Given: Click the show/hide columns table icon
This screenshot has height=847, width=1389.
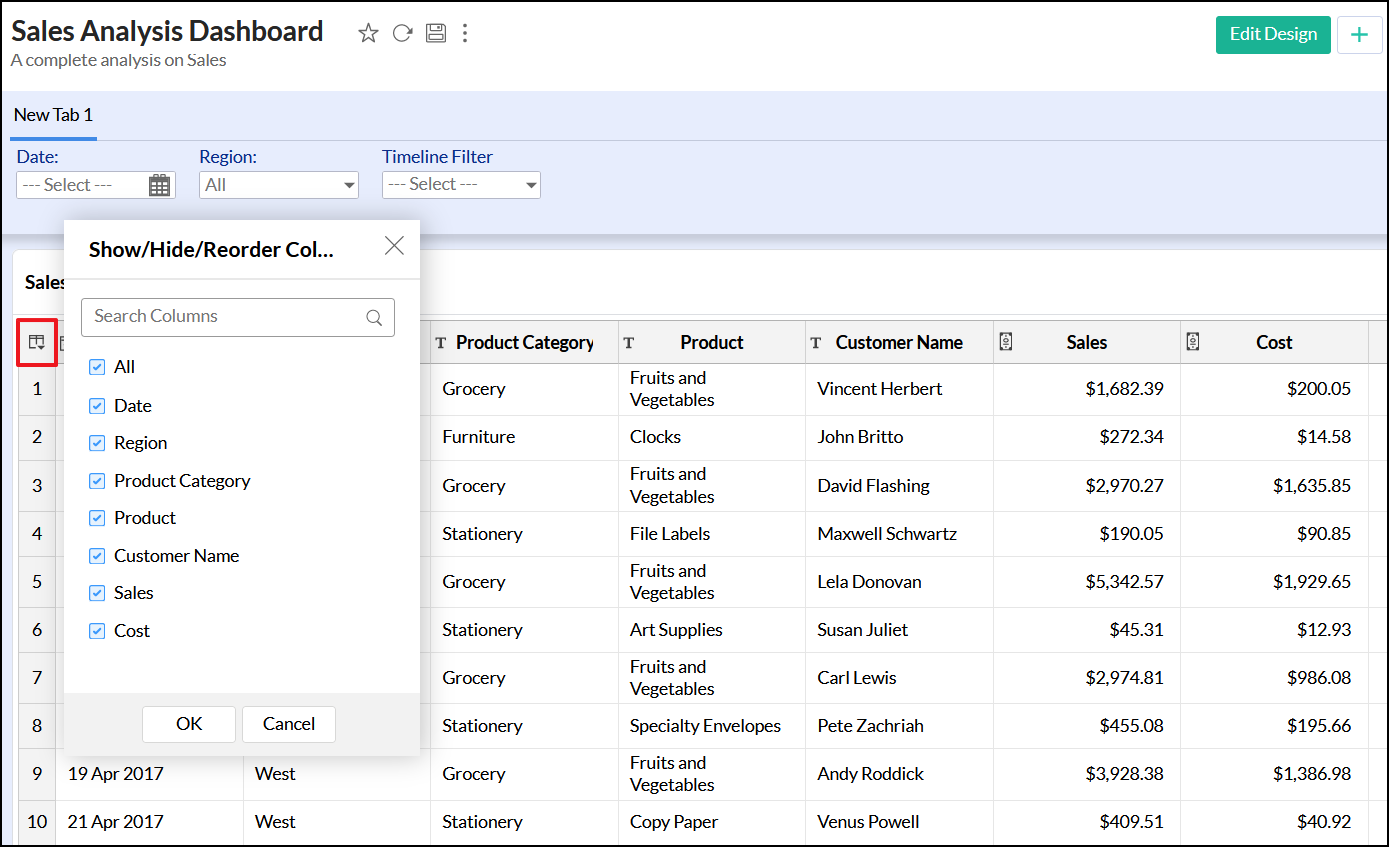Looking at the screenshot, I should (x=36, y=343).
